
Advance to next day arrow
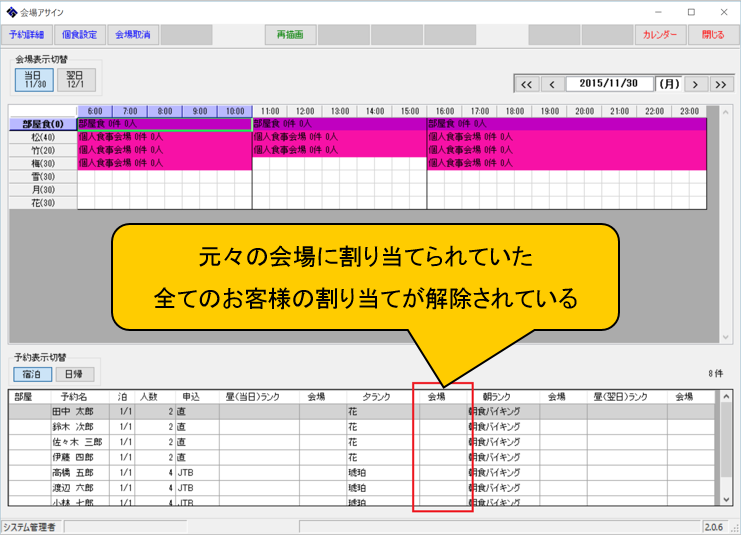click(697, 84)
